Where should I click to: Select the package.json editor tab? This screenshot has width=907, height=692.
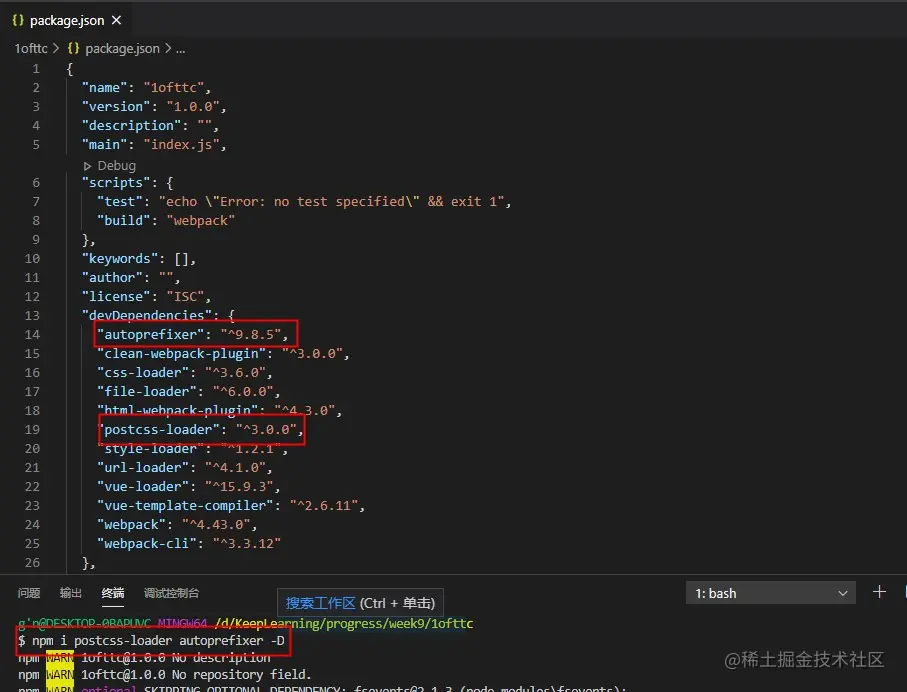click(x=66, y=20)
